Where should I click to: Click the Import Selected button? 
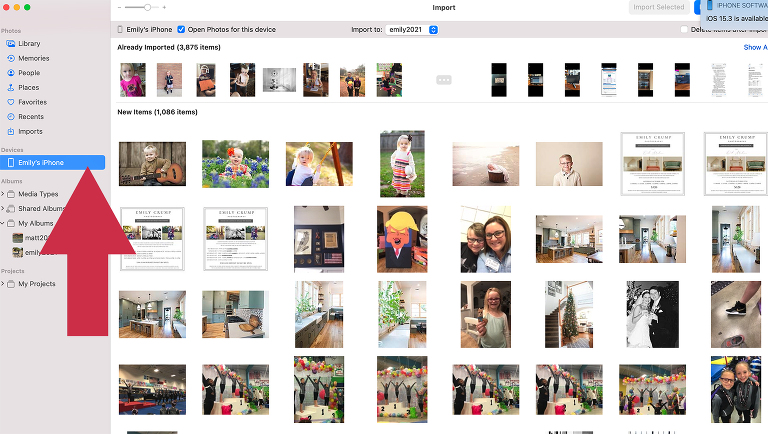click(x=659, y=7)
